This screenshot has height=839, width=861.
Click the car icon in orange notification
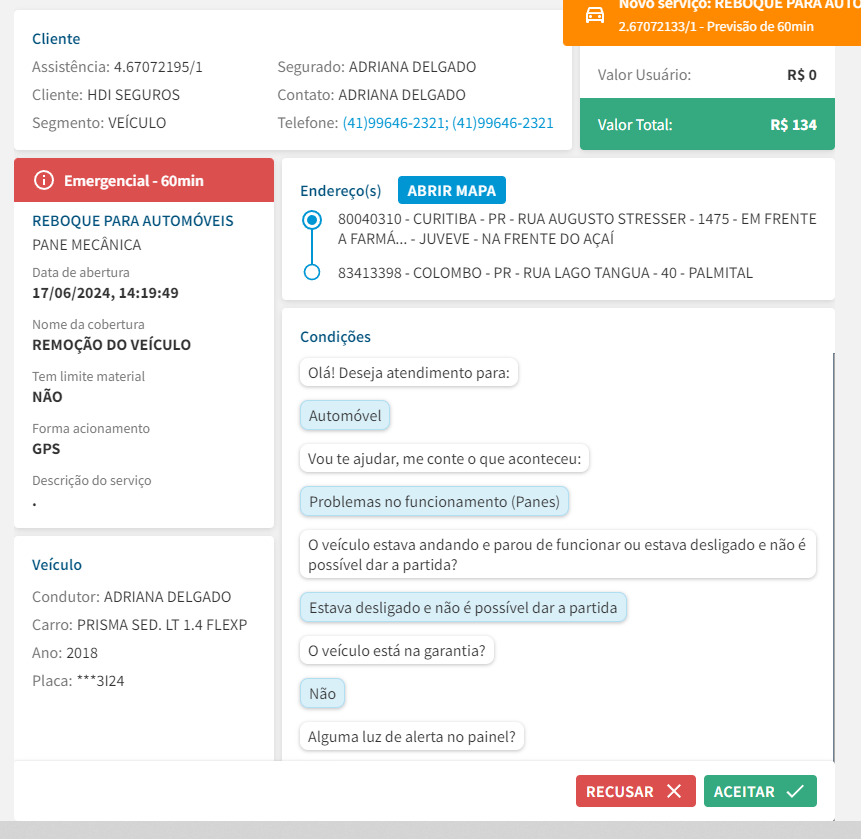(595, 15)
